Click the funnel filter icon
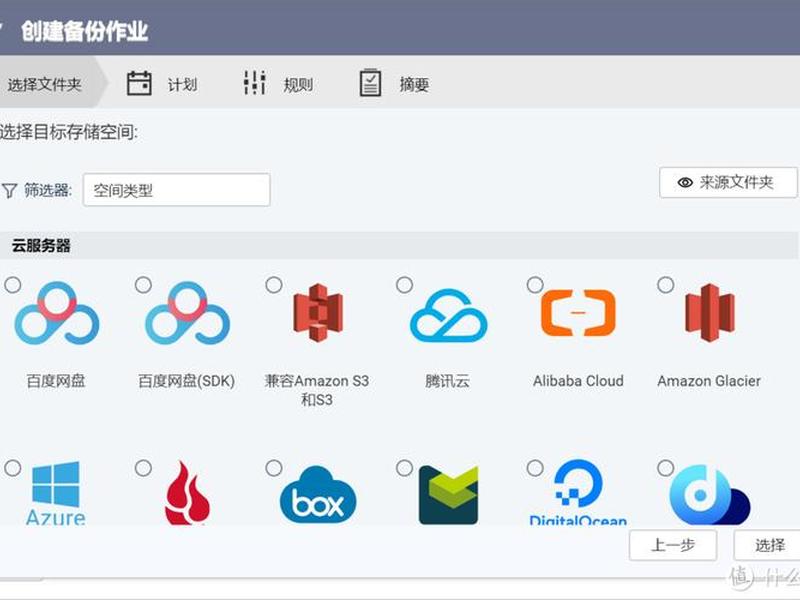This screenshot has width=800, height=600. point(9,191)
